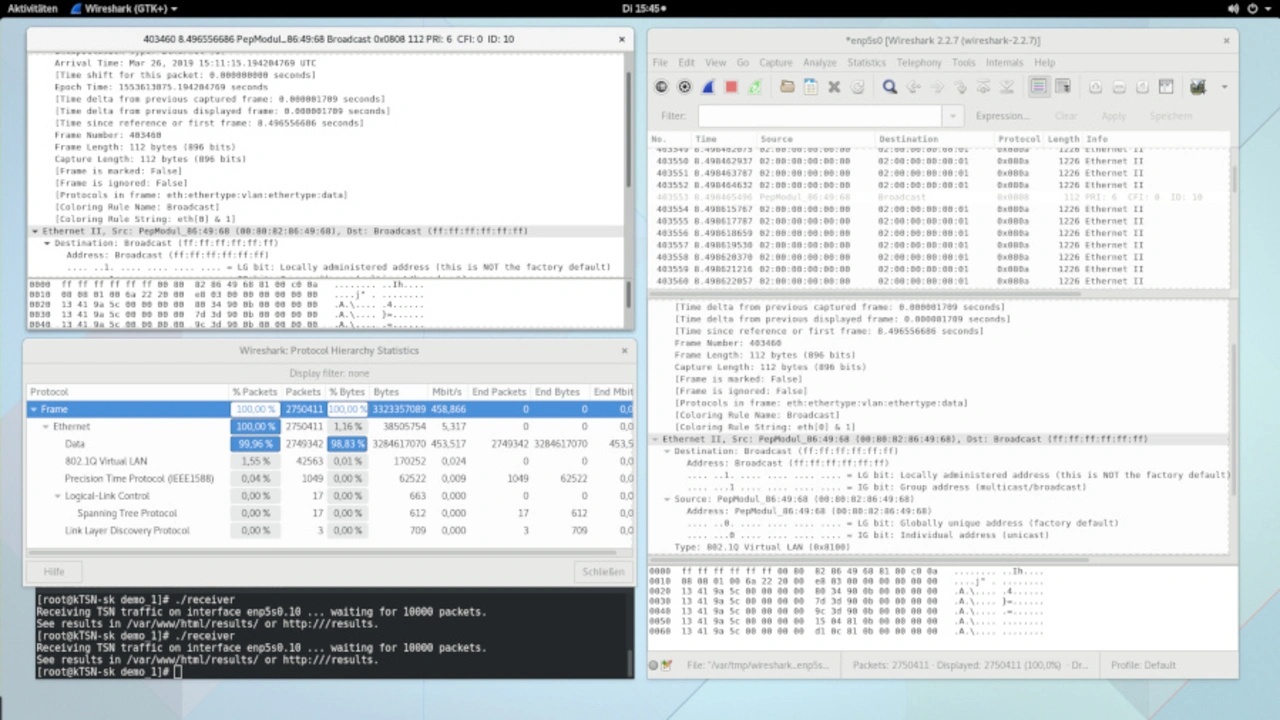Open the Statistics menu

866,62
